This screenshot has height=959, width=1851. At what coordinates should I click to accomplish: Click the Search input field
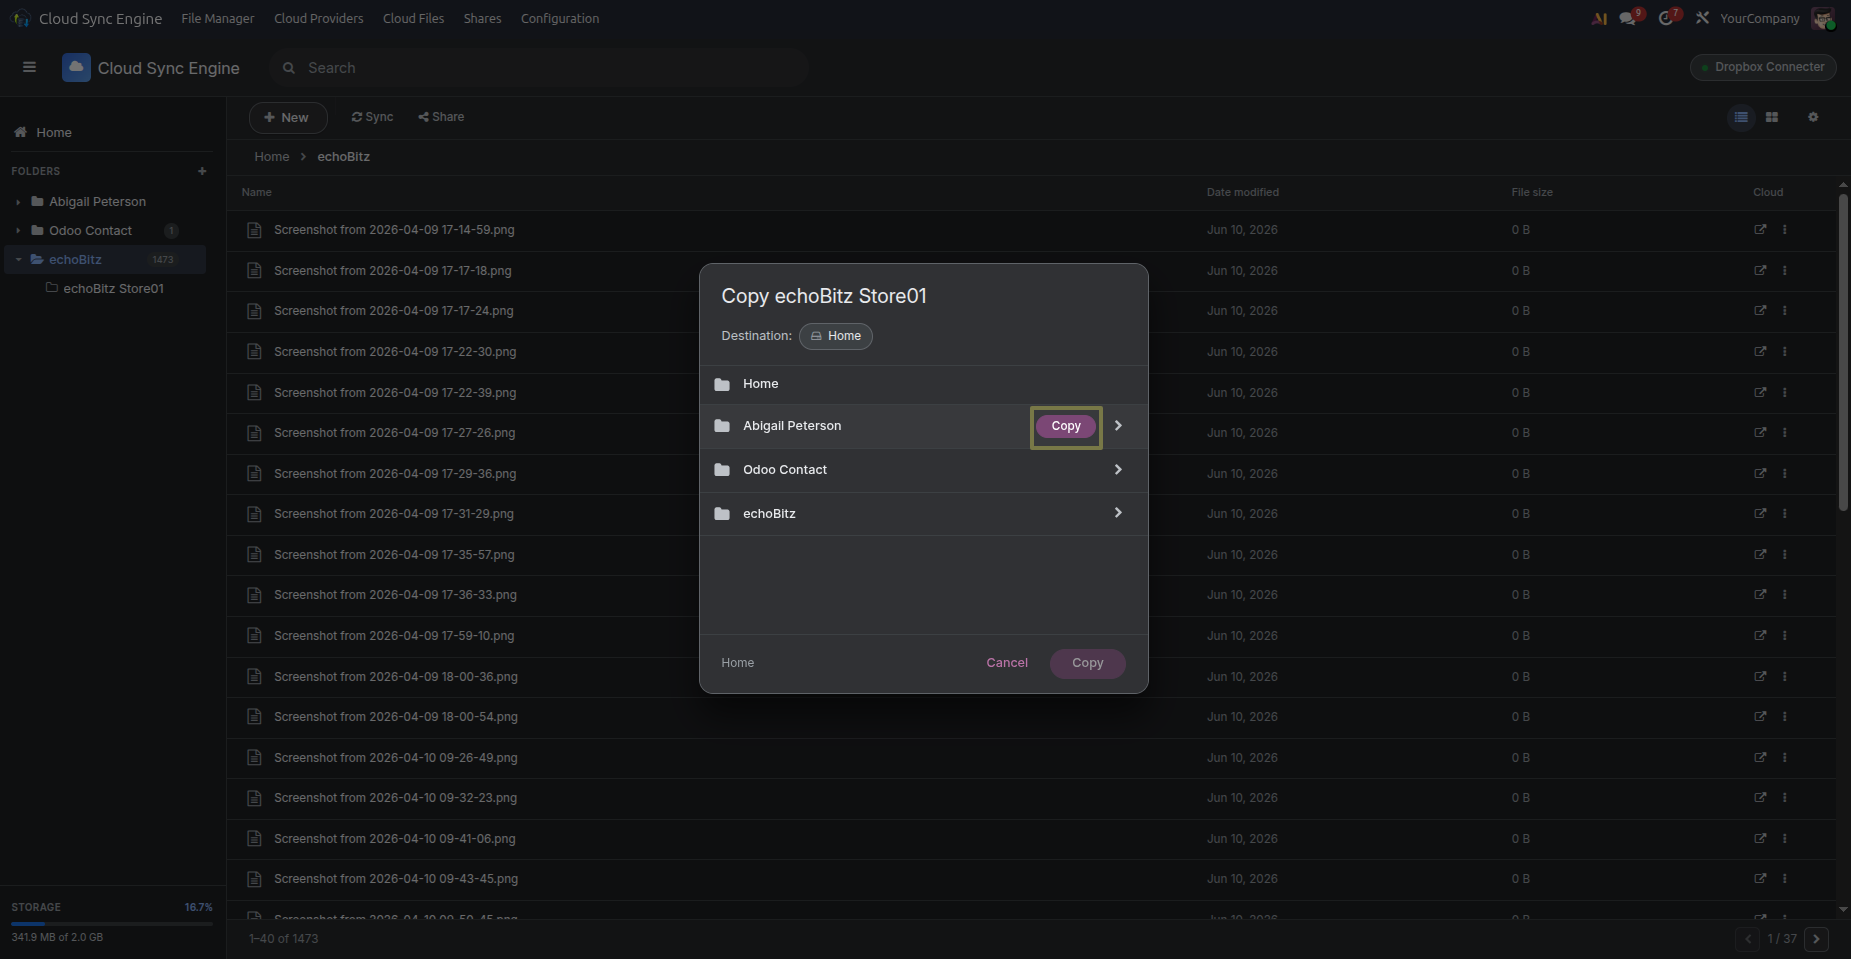538,68
